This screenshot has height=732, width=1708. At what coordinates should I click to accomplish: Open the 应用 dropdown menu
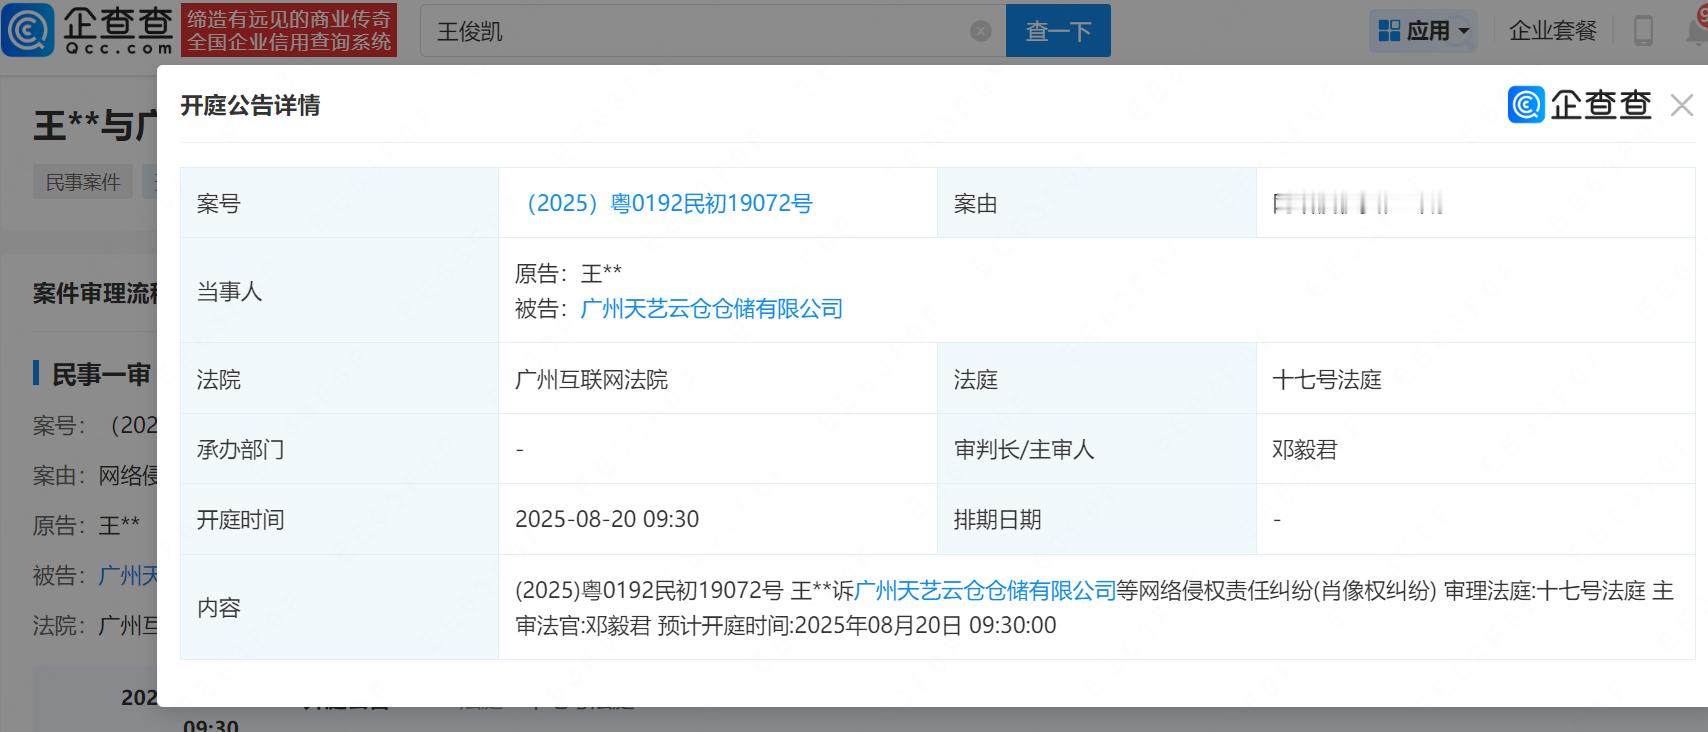point(1423,31)
